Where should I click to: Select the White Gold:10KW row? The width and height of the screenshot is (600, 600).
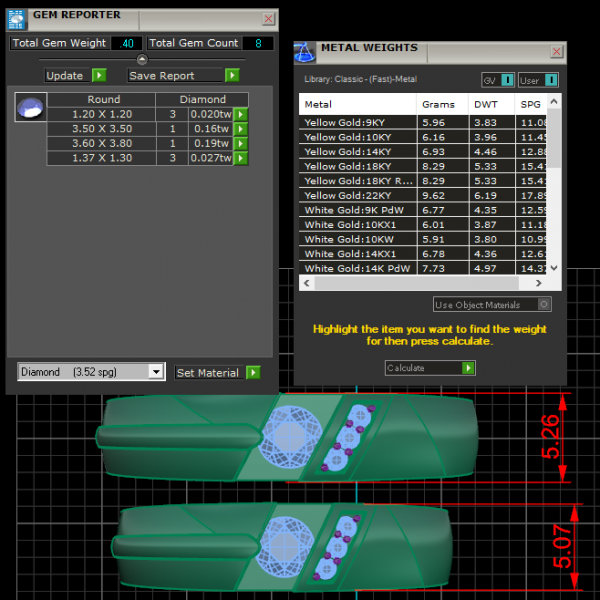(x=356, y=239)
